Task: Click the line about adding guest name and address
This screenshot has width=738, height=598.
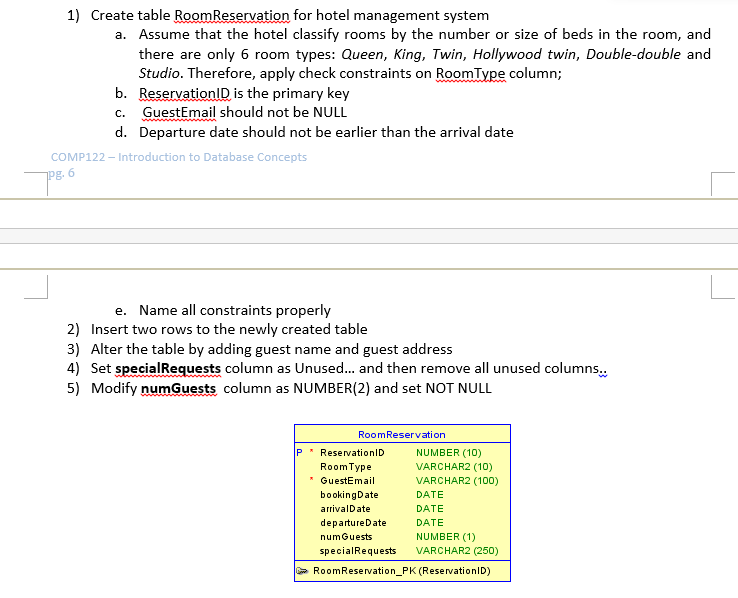Action: pyautogui.click(x=271, y=350)
